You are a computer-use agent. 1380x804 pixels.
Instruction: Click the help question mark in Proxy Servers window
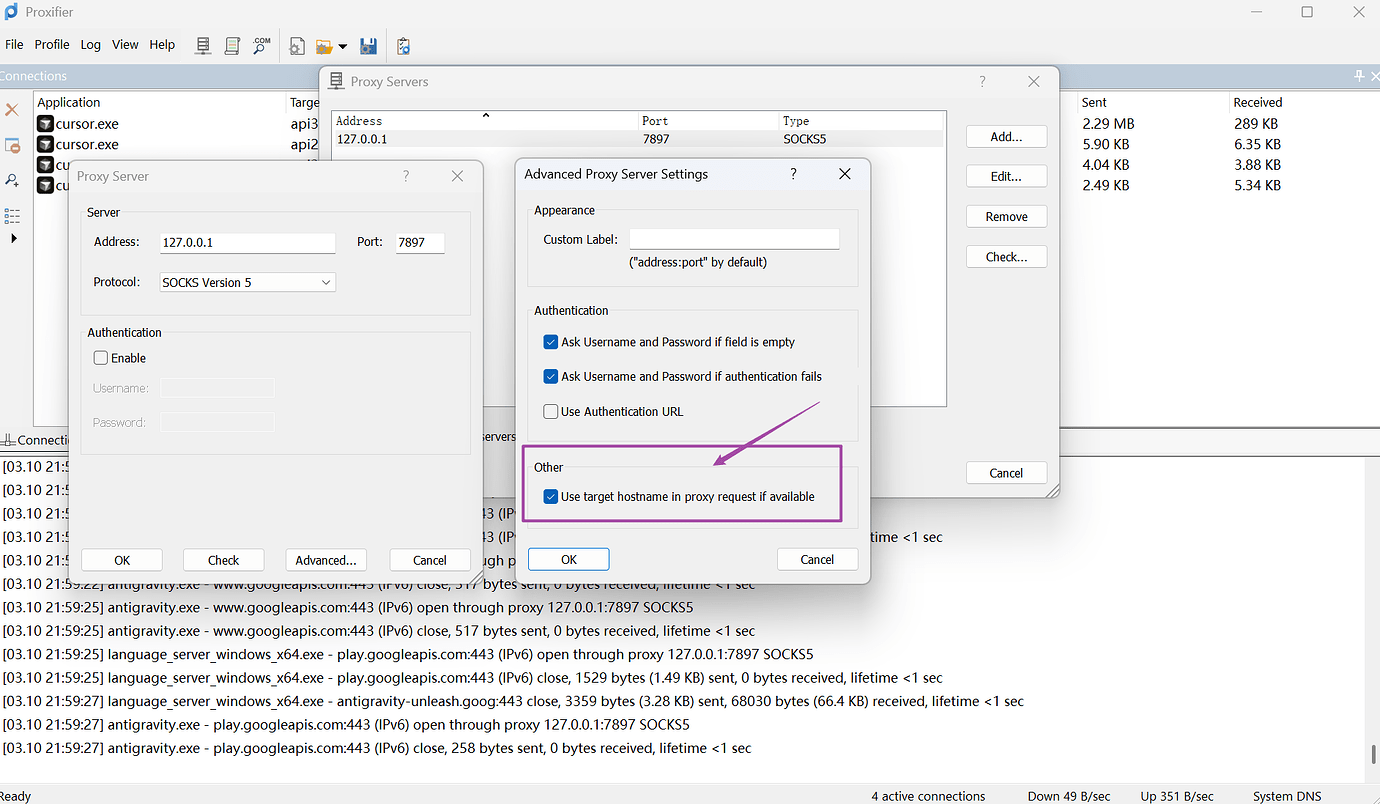point(982,82)
